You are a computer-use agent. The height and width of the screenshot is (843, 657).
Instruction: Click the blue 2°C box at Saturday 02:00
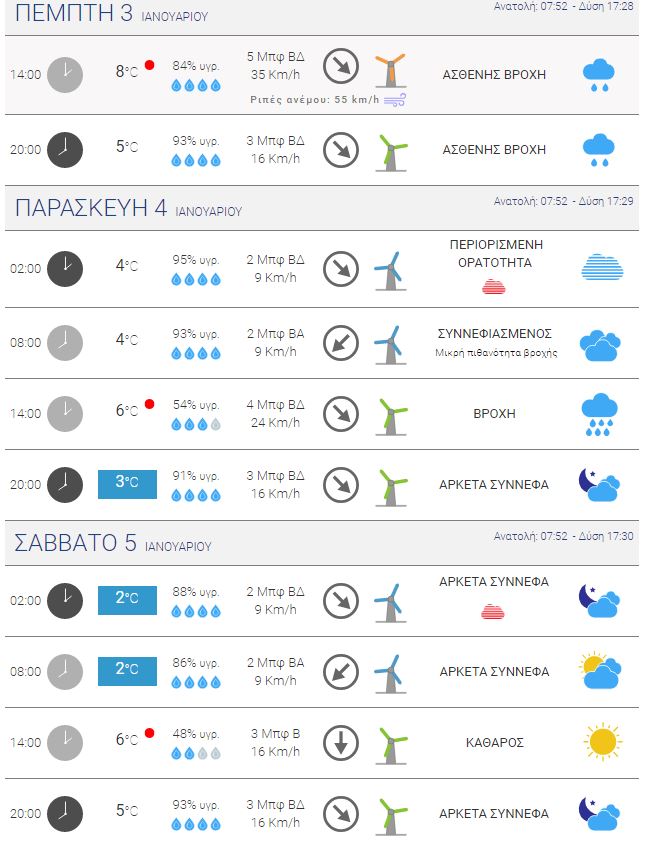click(x=127, y=601)
